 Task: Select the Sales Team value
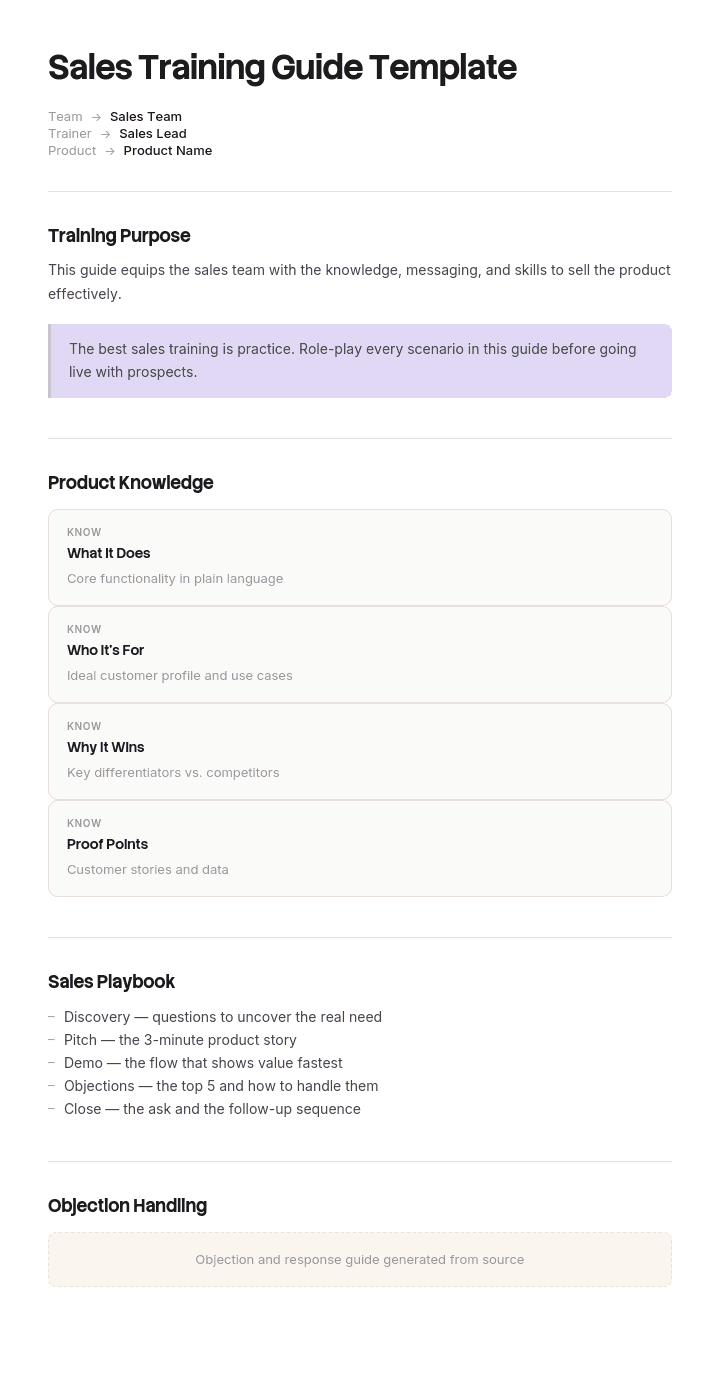(x=146, y=116)
